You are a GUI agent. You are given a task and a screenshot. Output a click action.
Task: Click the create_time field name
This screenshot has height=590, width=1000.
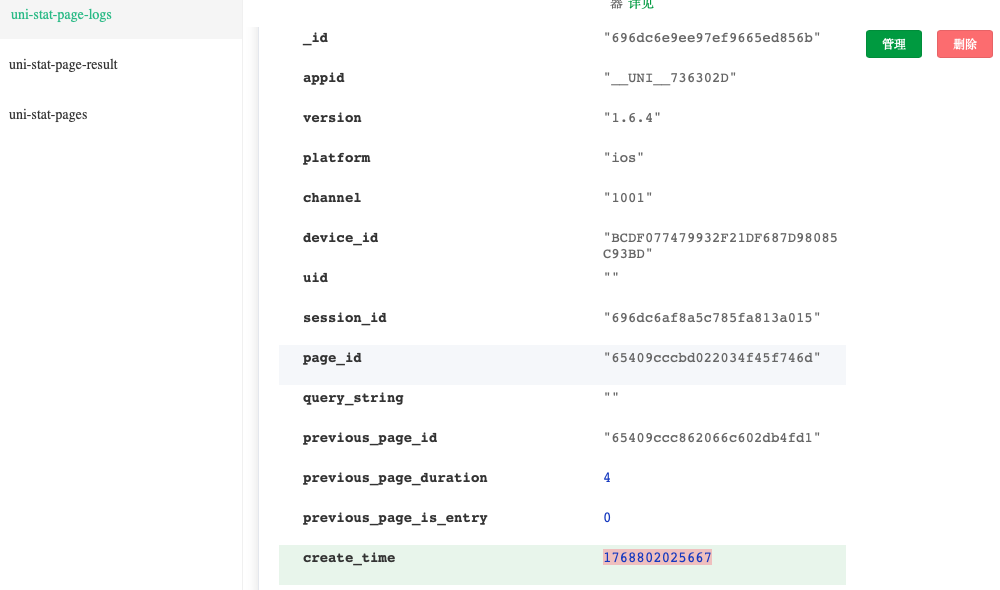(x=349, y=558)
